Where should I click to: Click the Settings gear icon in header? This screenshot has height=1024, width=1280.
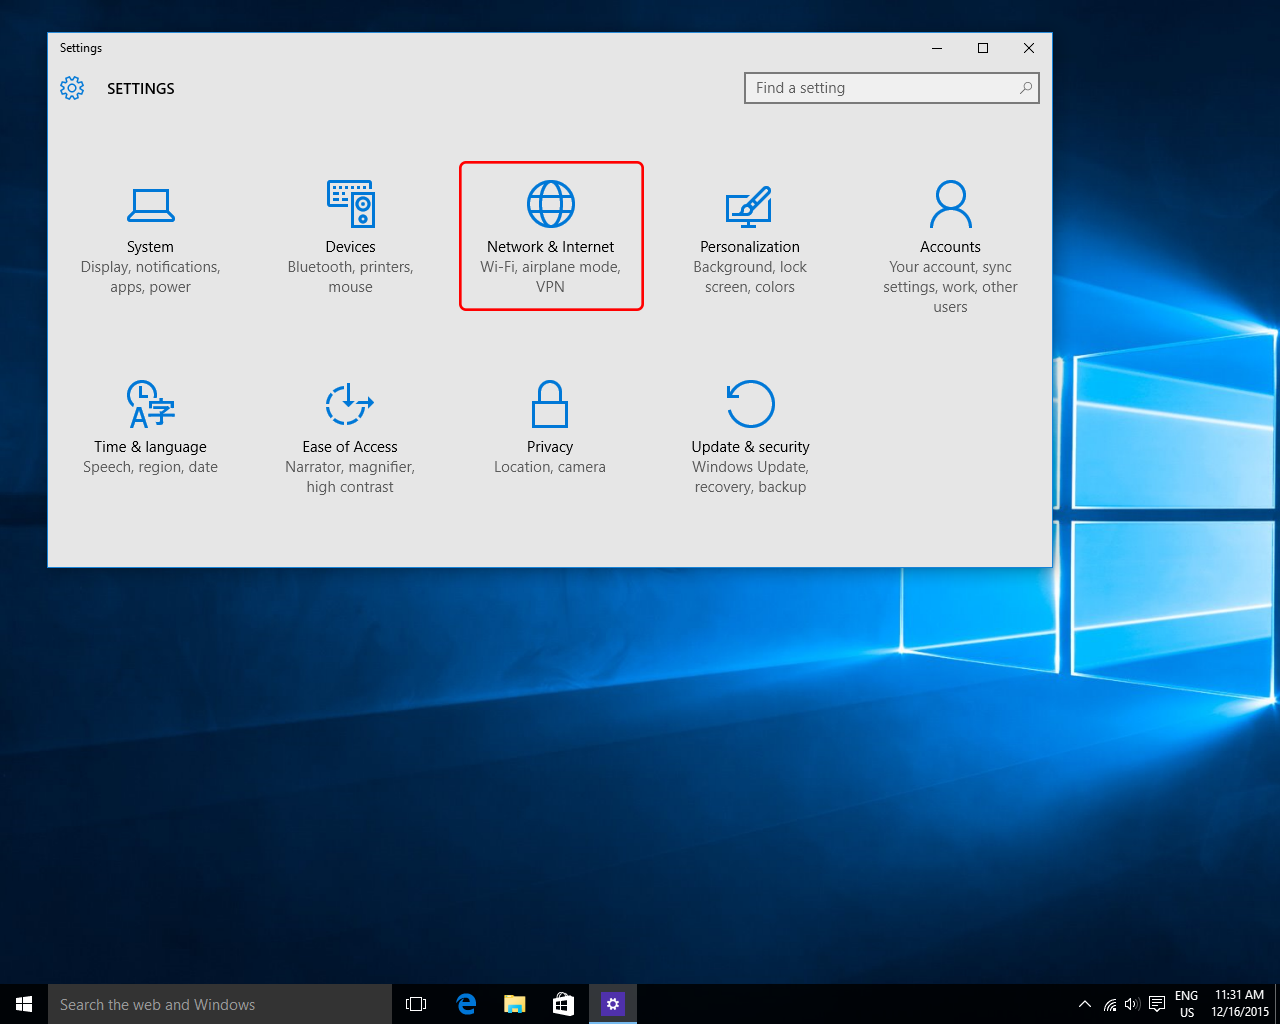pyautogui.click(x=72, y=88)
